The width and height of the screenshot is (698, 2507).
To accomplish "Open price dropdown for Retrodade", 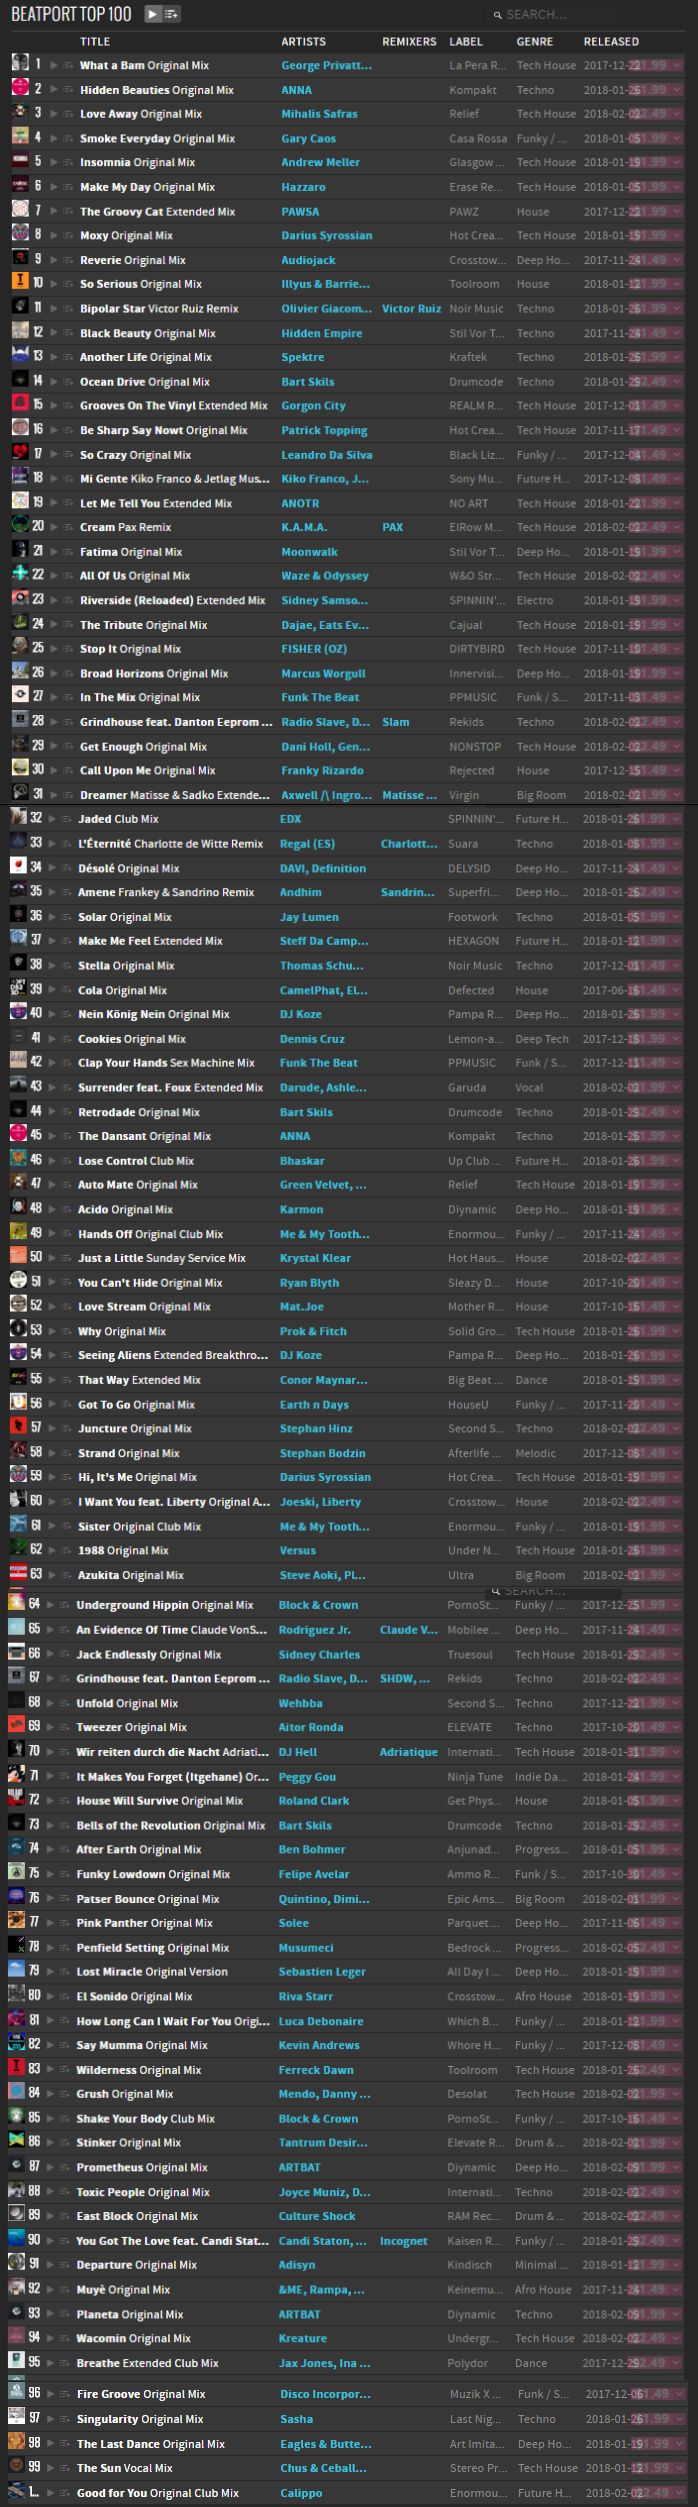I will pos(675,1112).
